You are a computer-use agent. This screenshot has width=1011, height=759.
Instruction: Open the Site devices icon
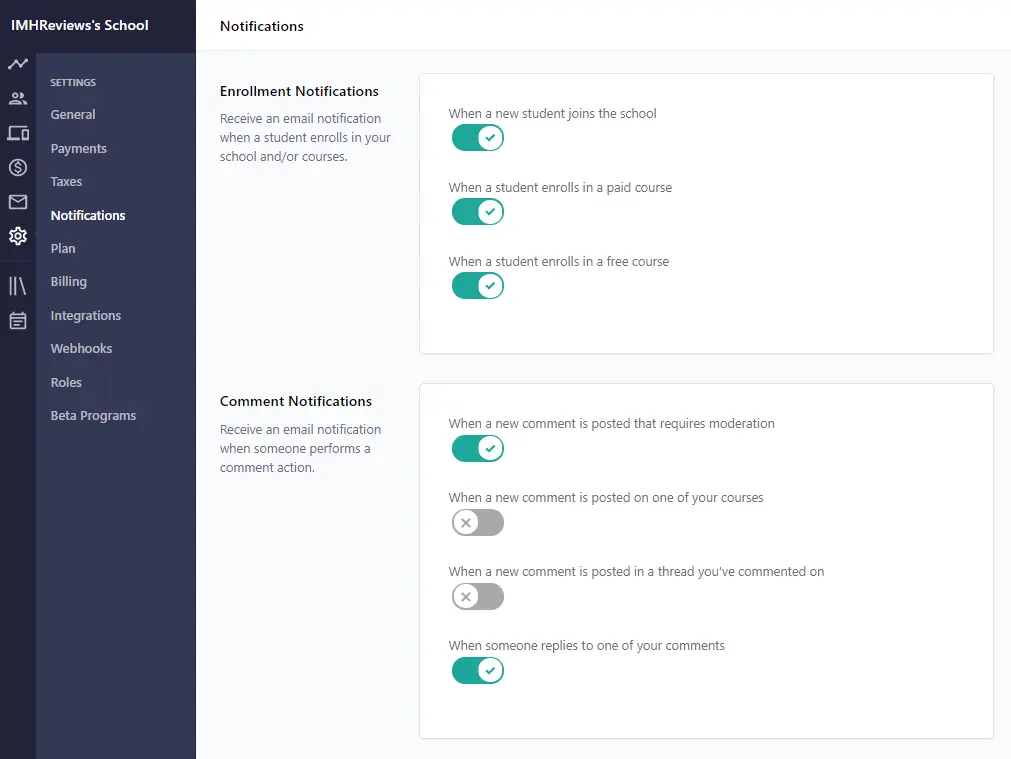tap(17, 133)
